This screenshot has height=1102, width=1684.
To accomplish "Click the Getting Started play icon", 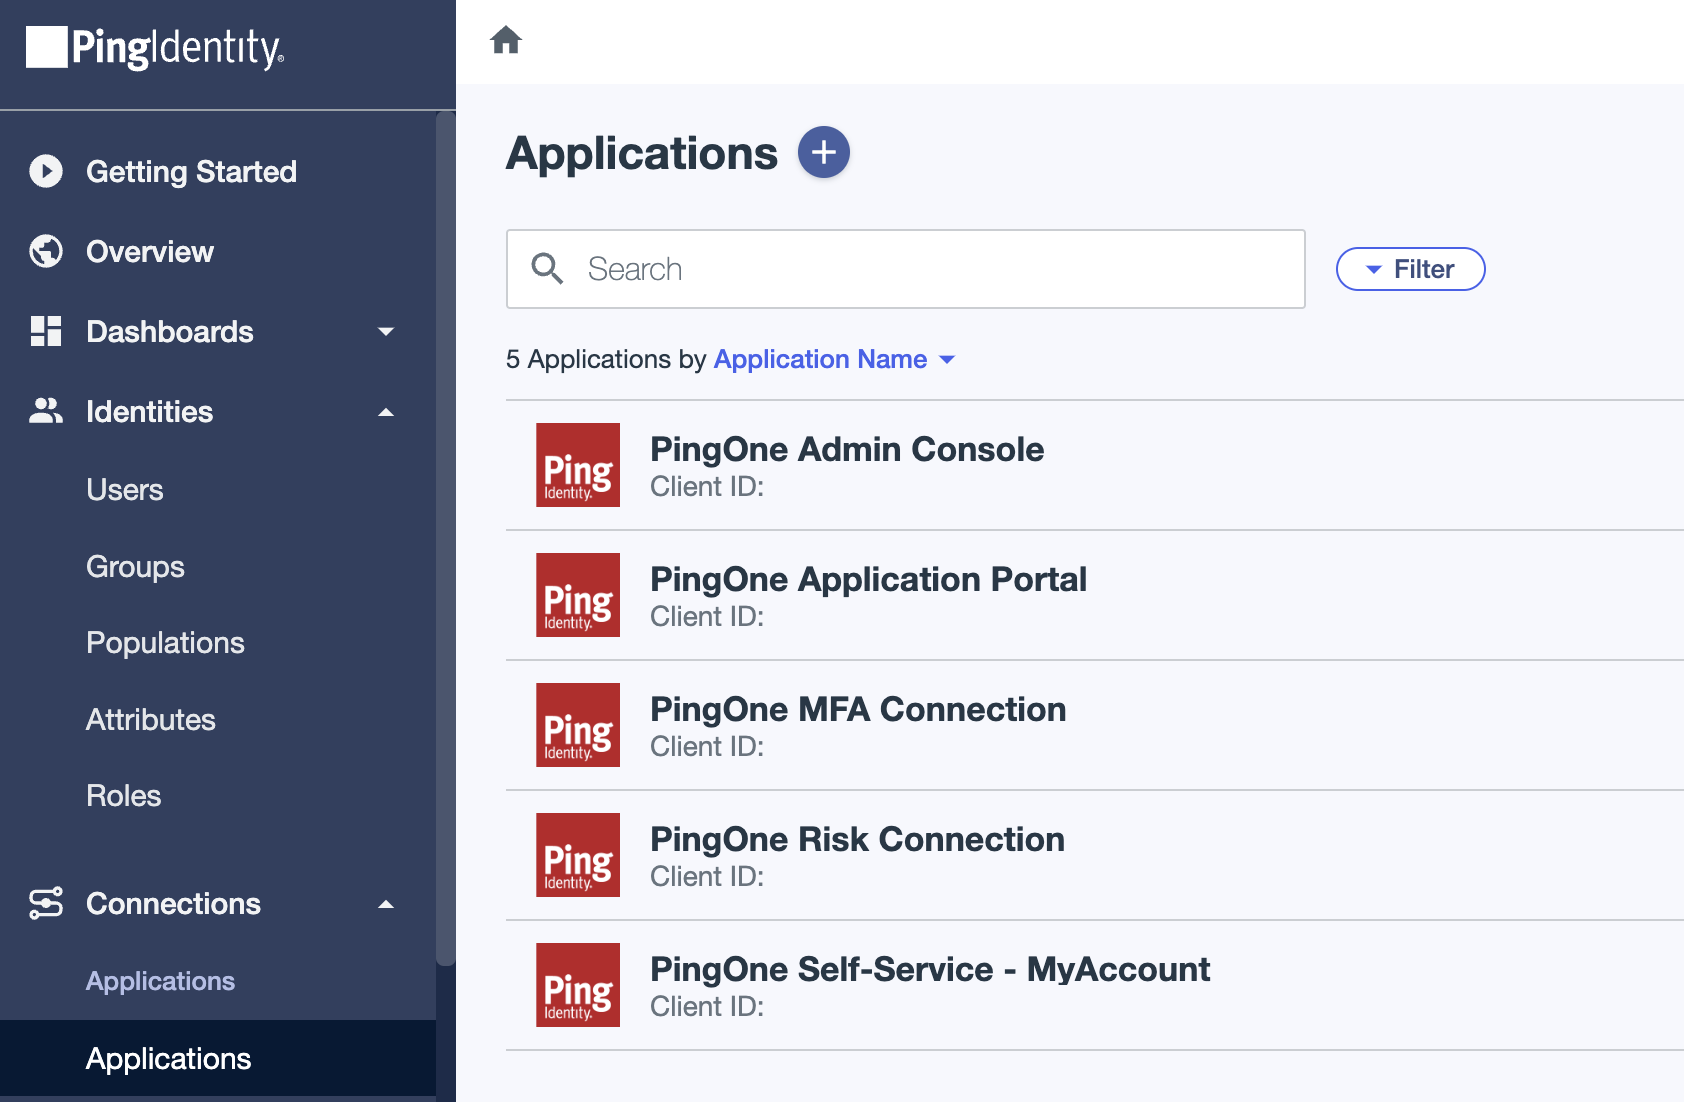I will coord(45,171).
